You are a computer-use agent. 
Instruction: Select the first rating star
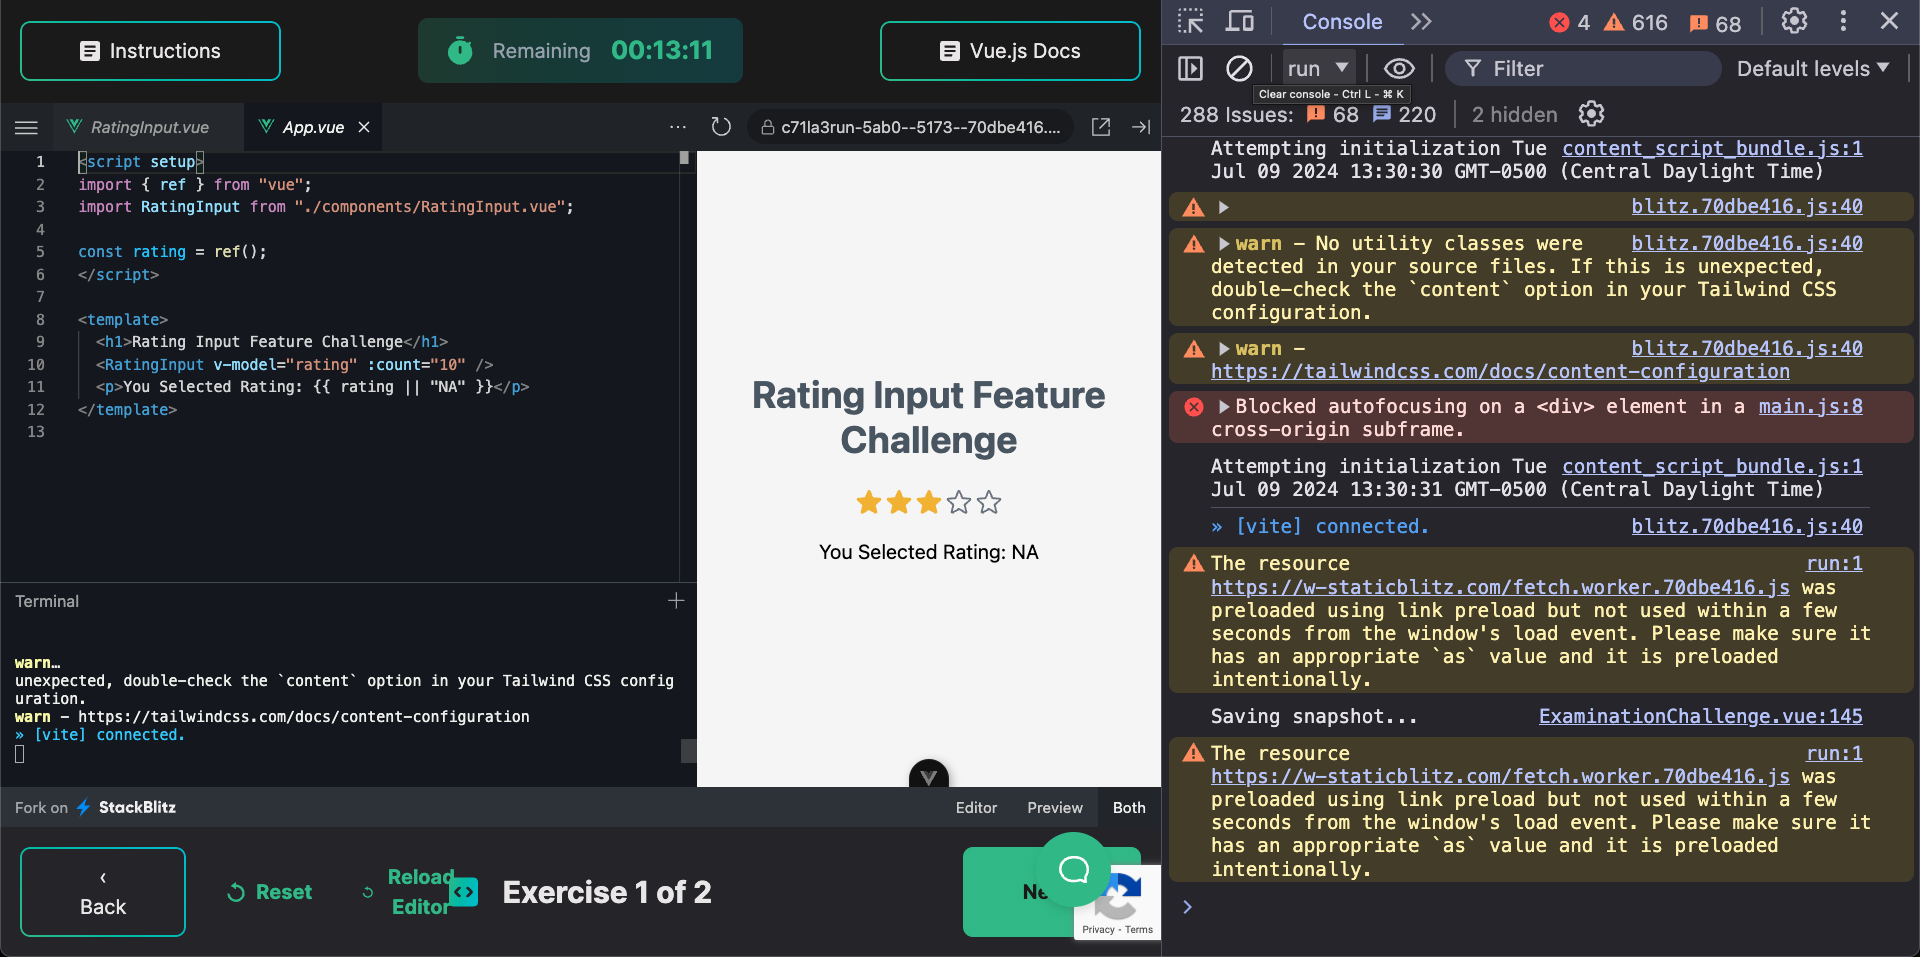click(869, 502)
